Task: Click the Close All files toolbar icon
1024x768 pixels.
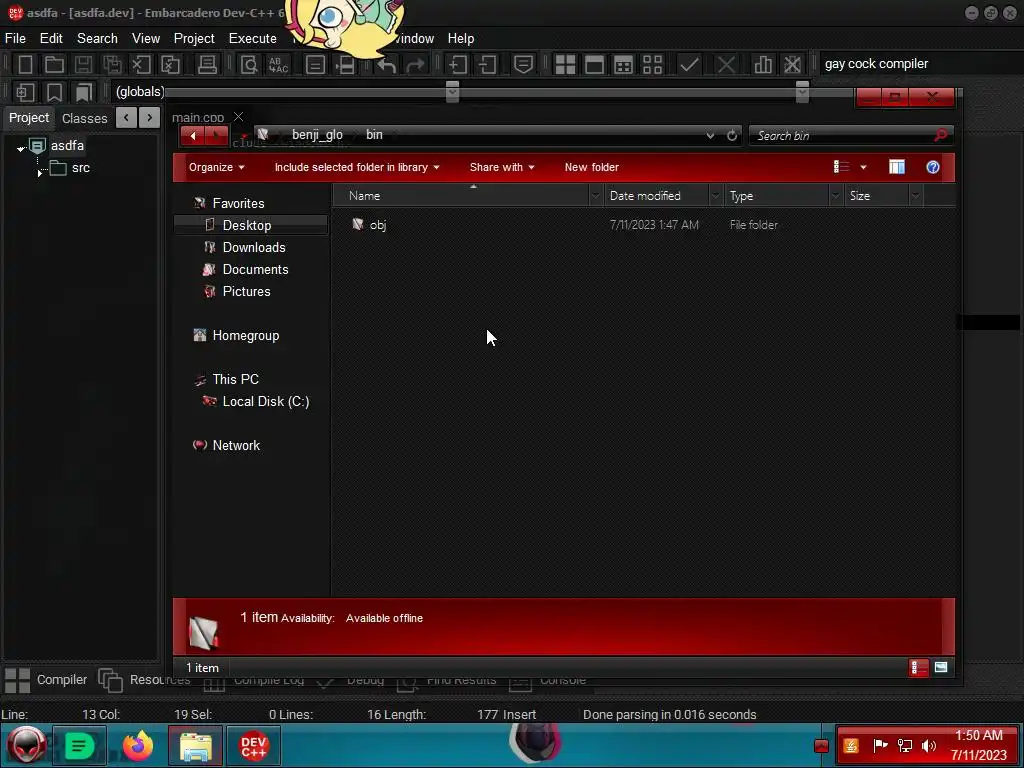Action: tap(170, 64)
